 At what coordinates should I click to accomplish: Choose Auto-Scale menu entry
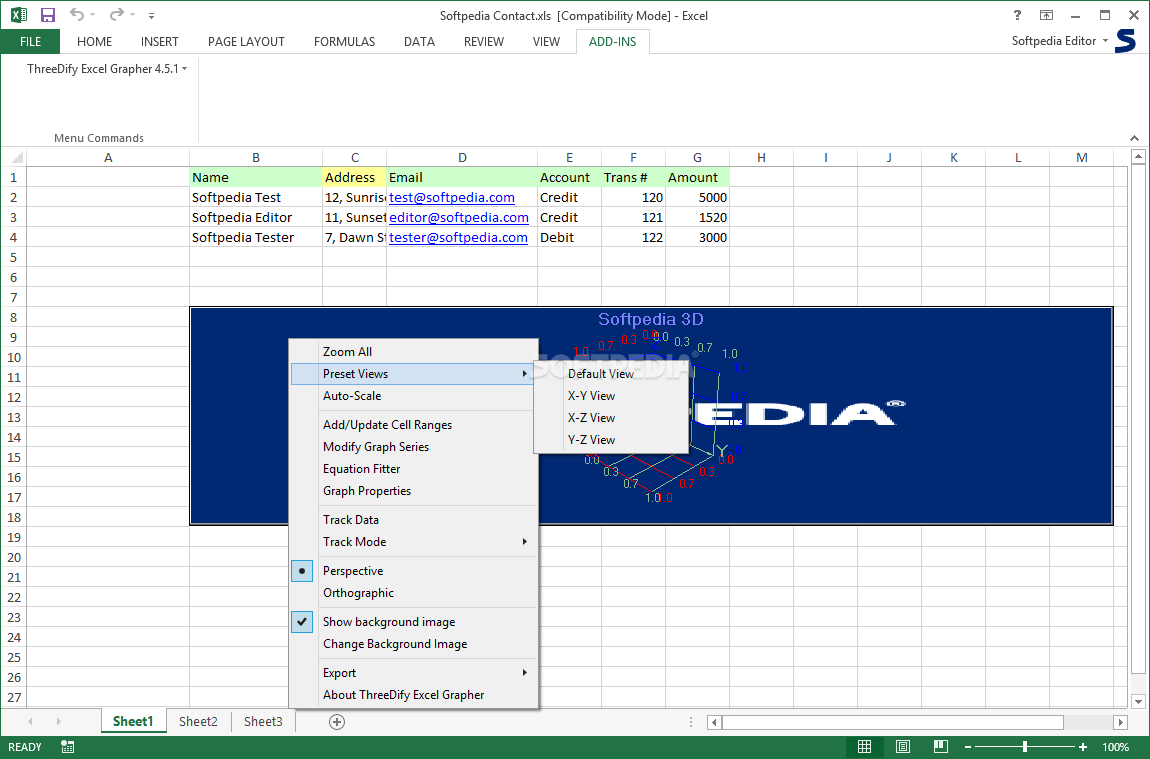[414, 396]
